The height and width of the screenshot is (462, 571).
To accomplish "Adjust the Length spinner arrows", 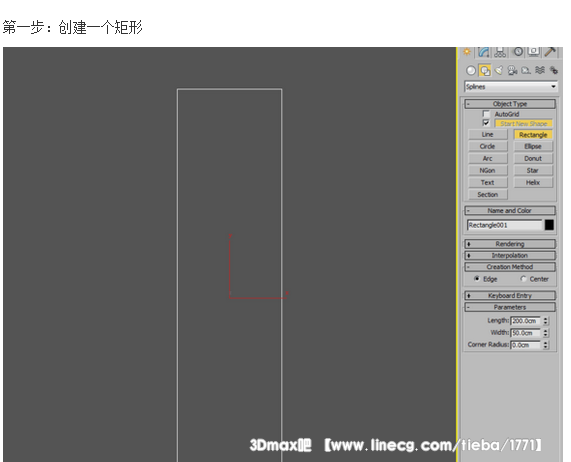I will pyautogui.click(x=546, y=321).
